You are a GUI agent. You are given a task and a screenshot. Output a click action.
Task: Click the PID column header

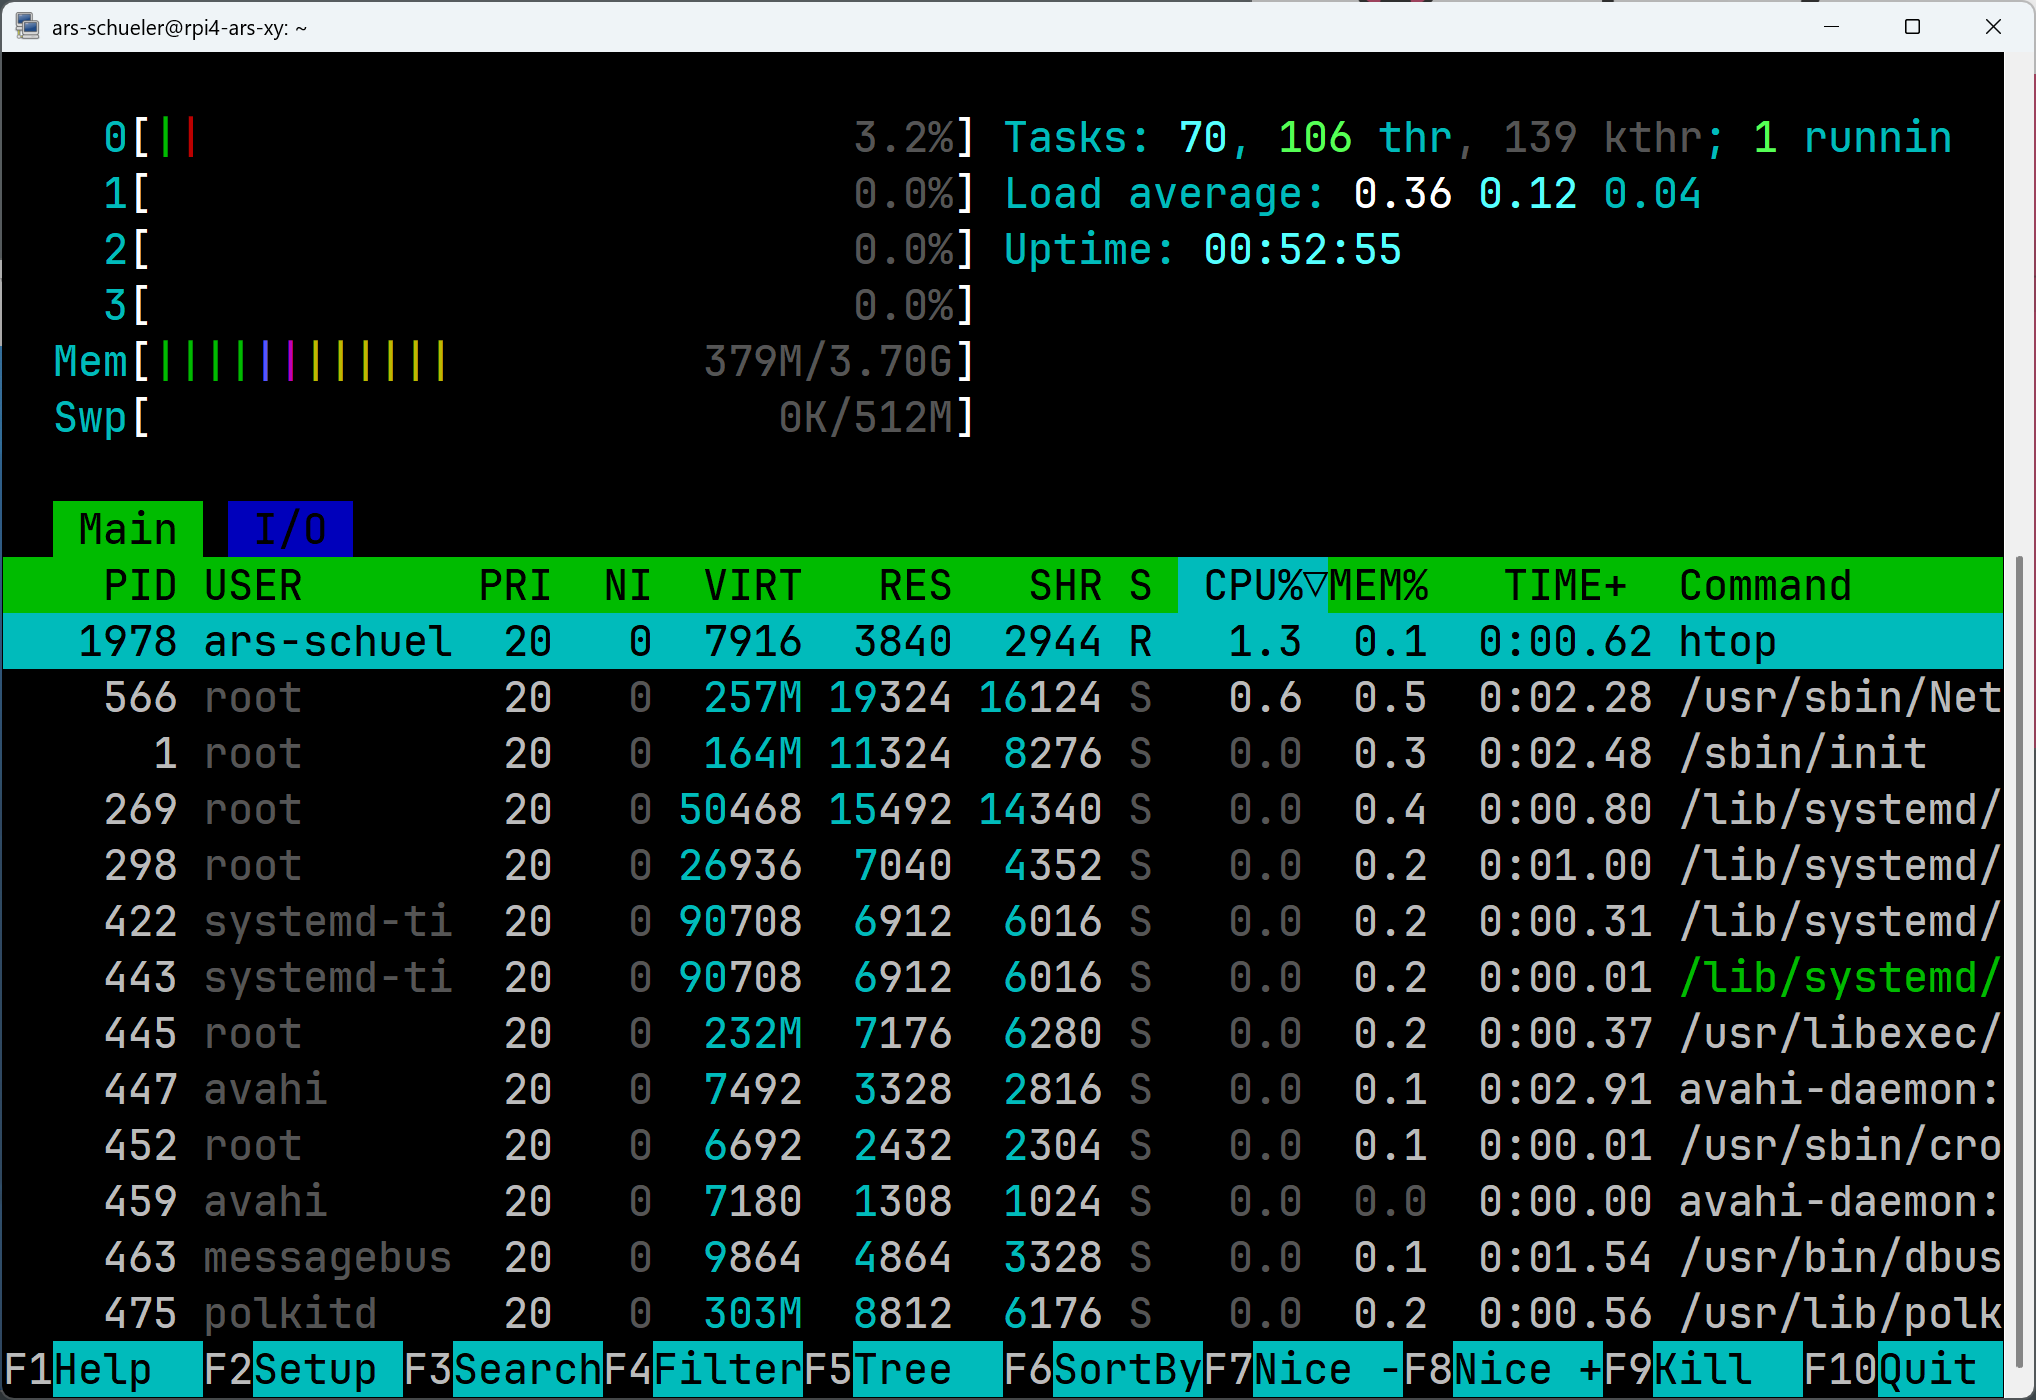[x=140, y=586]
